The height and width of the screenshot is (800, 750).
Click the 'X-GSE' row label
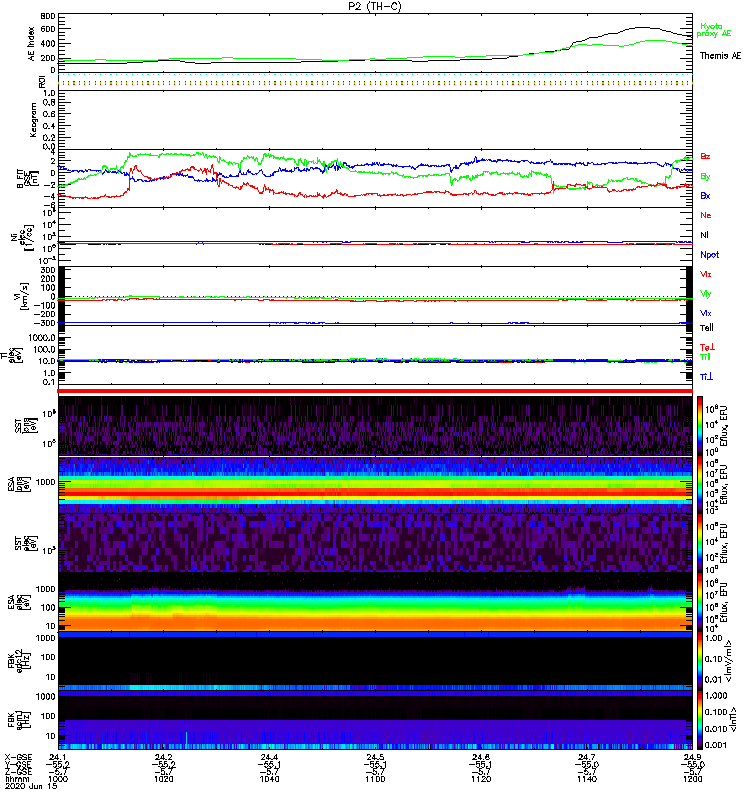pos(18,757)
